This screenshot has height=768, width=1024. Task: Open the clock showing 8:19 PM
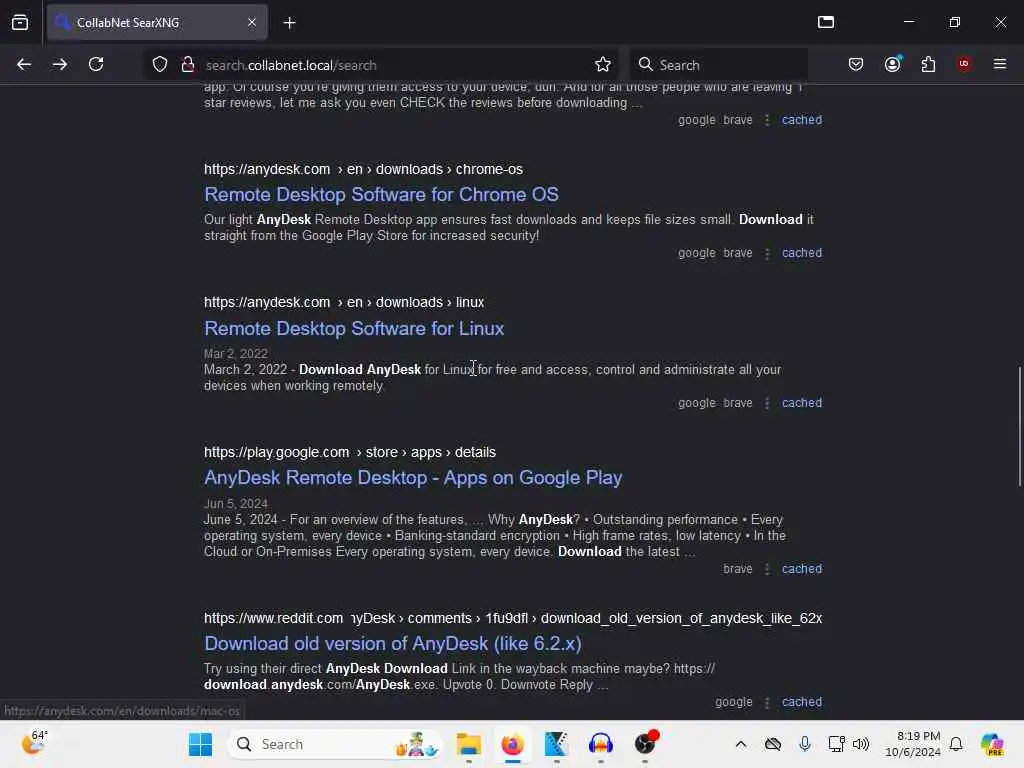pyautogui.click(x=913, y=744)
